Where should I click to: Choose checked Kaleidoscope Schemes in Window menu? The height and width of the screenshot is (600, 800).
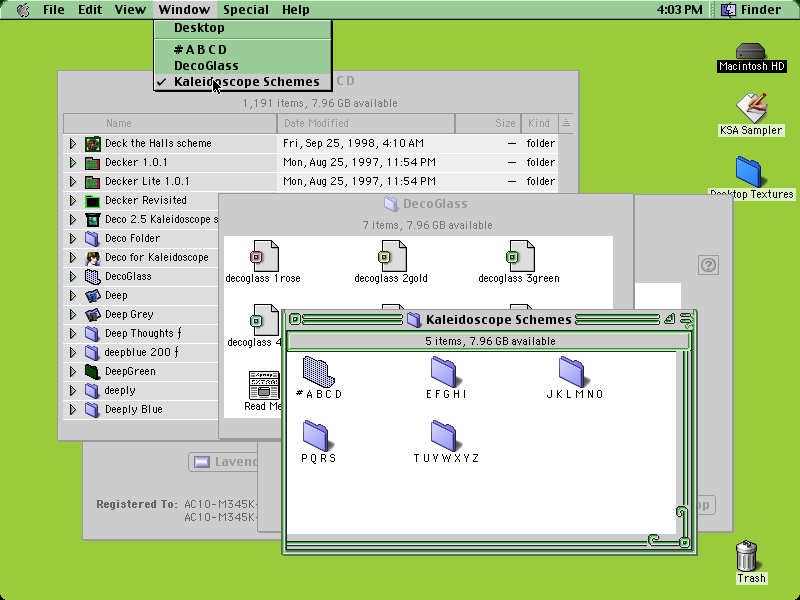(243, 82)
